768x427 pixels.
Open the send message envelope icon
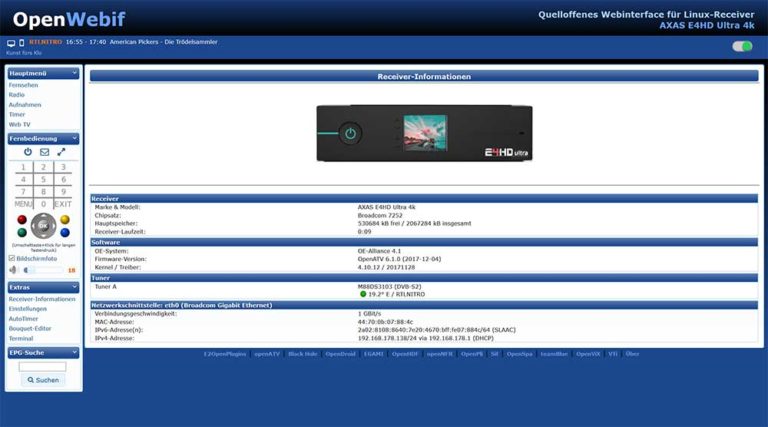coord(45,152)
